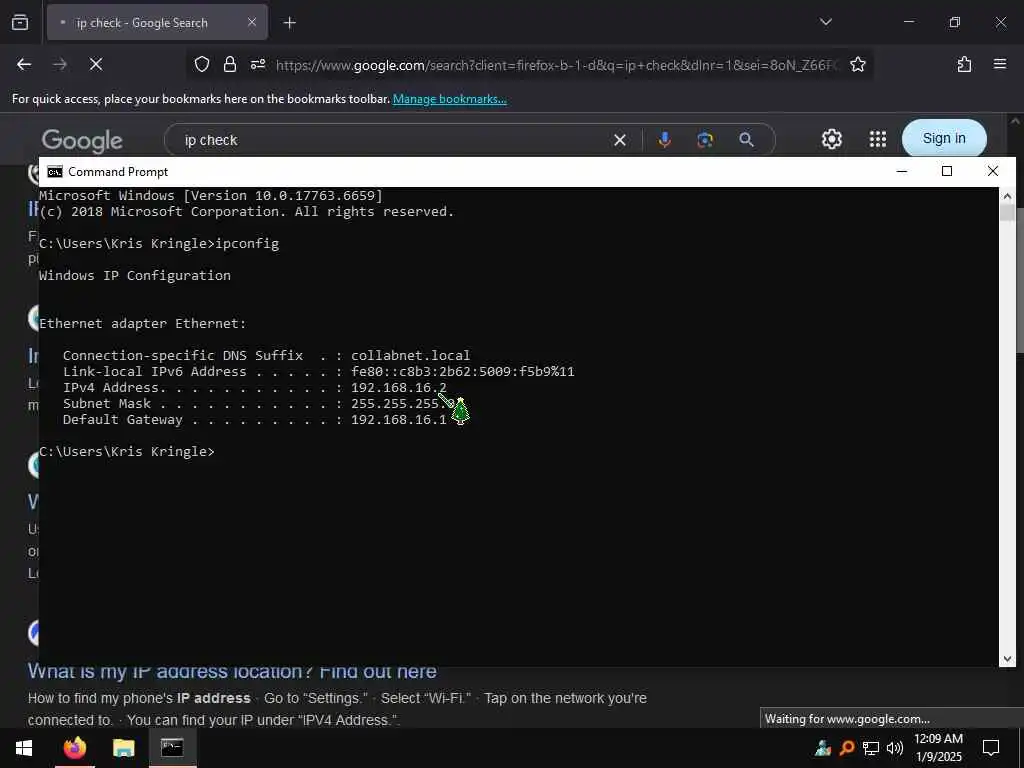The image size is (1024, 768).
Task: Minimize the Firefox window
Action: 909,22
